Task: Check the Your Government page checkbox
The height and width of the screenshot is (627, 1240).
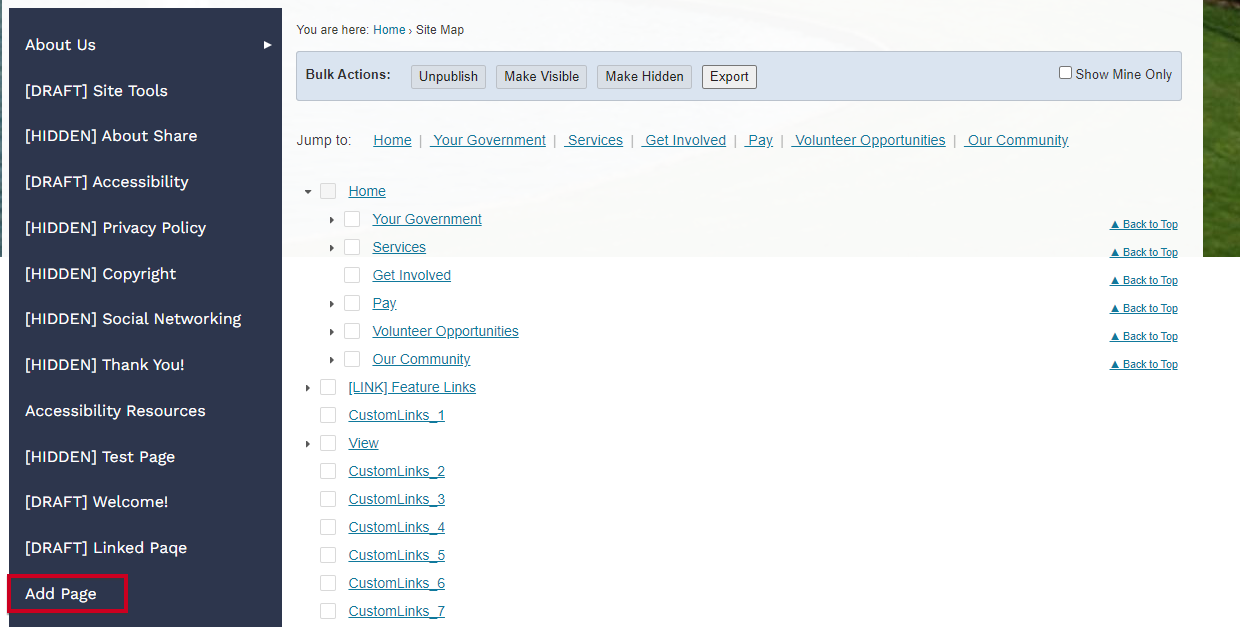Action: (x=352, y=219)
